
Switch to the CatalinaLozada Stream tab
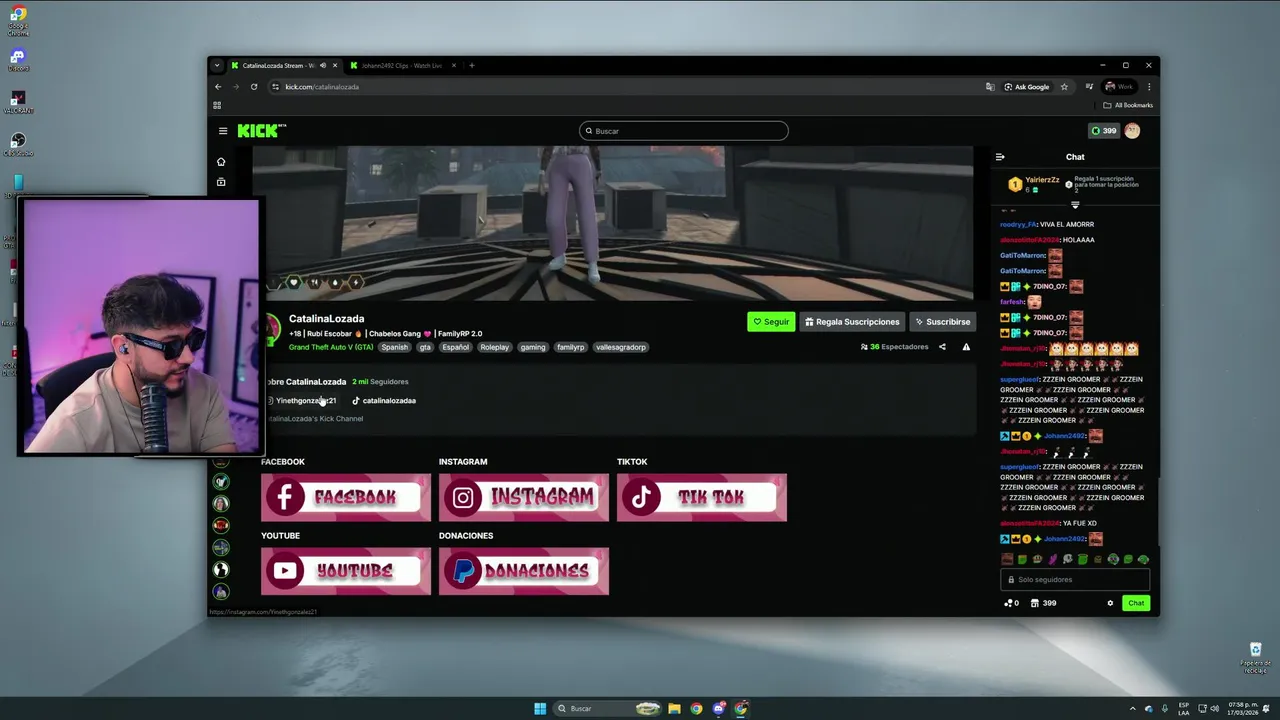(285, 66)
